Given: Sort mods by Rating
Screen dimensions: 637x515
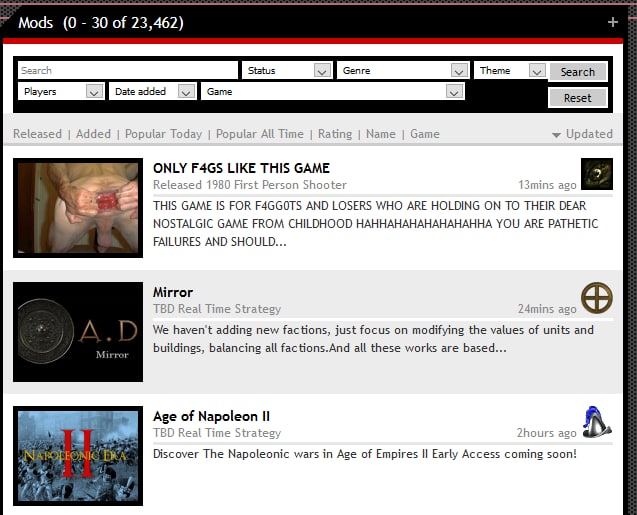Looking at the screenshot, I should (x=335, y=134).
